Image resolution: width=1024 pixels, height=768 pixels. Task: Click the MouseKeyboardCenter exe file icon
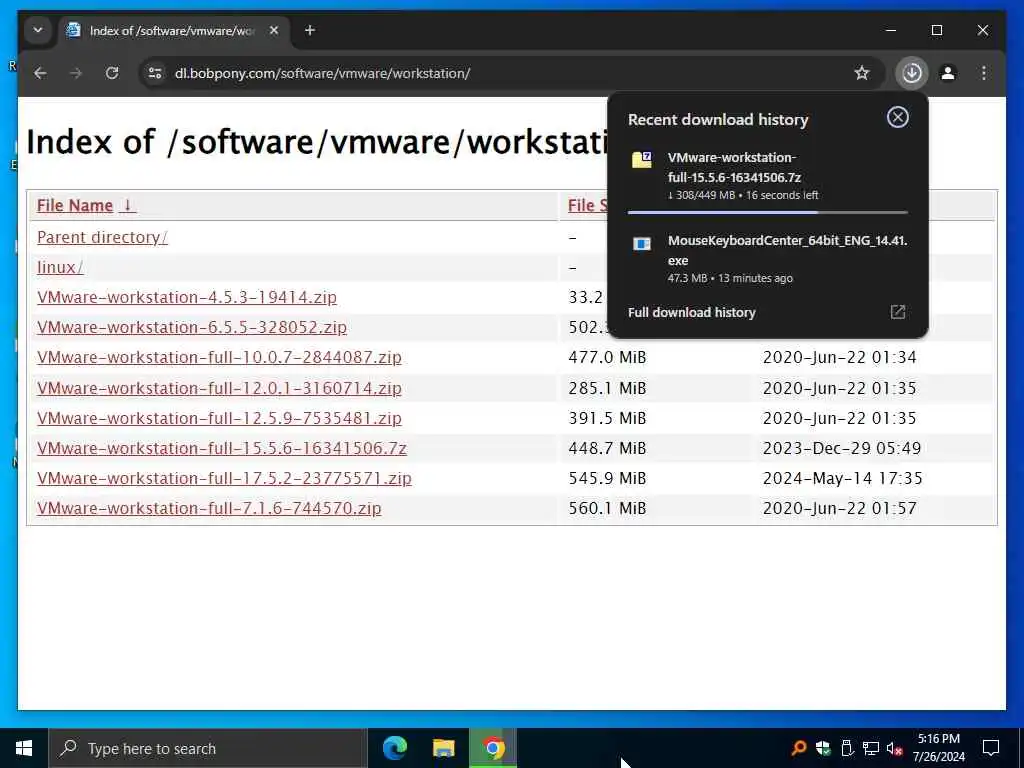(x=642, y=244)
